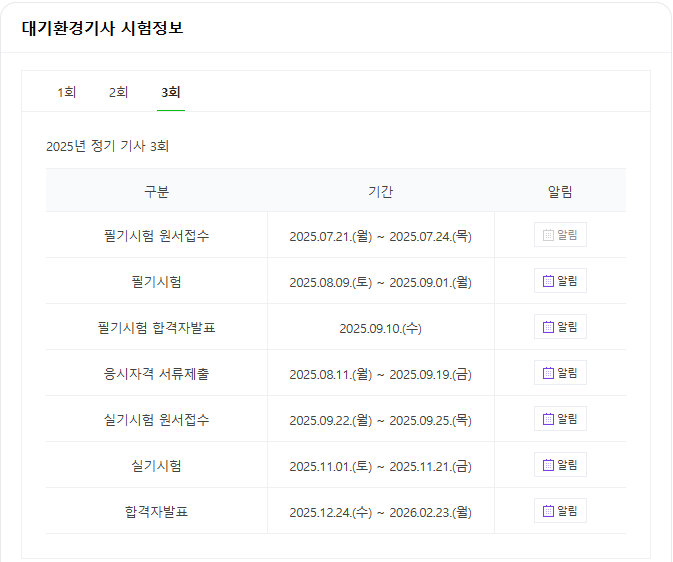The image size is (673, 562).
Task: Switch to the 2회 tab
Action: pos(118,92)
